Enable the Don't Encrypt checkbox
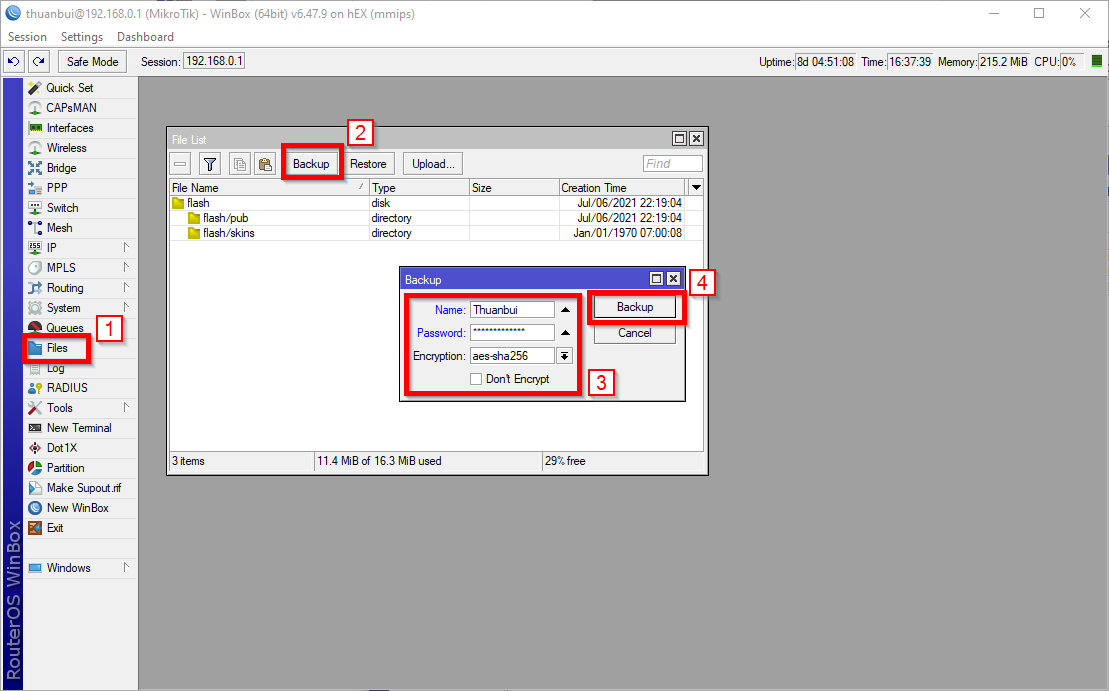This screenshot has height=691, width=1109. click(x=476, y=379)
